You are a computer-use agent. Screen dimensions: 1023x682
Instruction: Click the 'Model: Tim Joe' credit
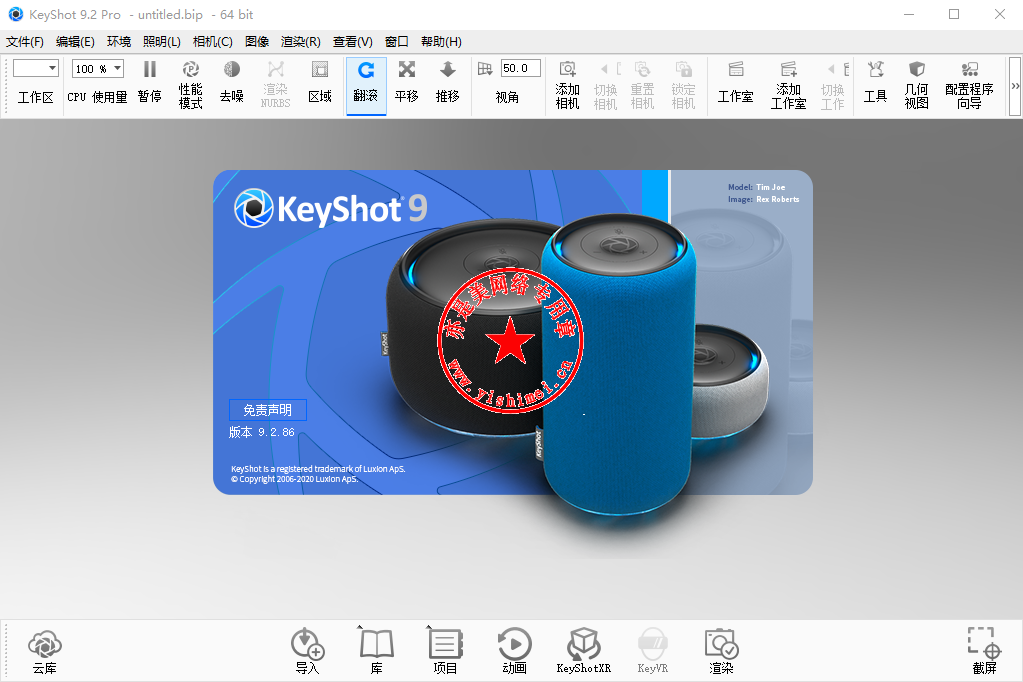[x=757, y=187]
